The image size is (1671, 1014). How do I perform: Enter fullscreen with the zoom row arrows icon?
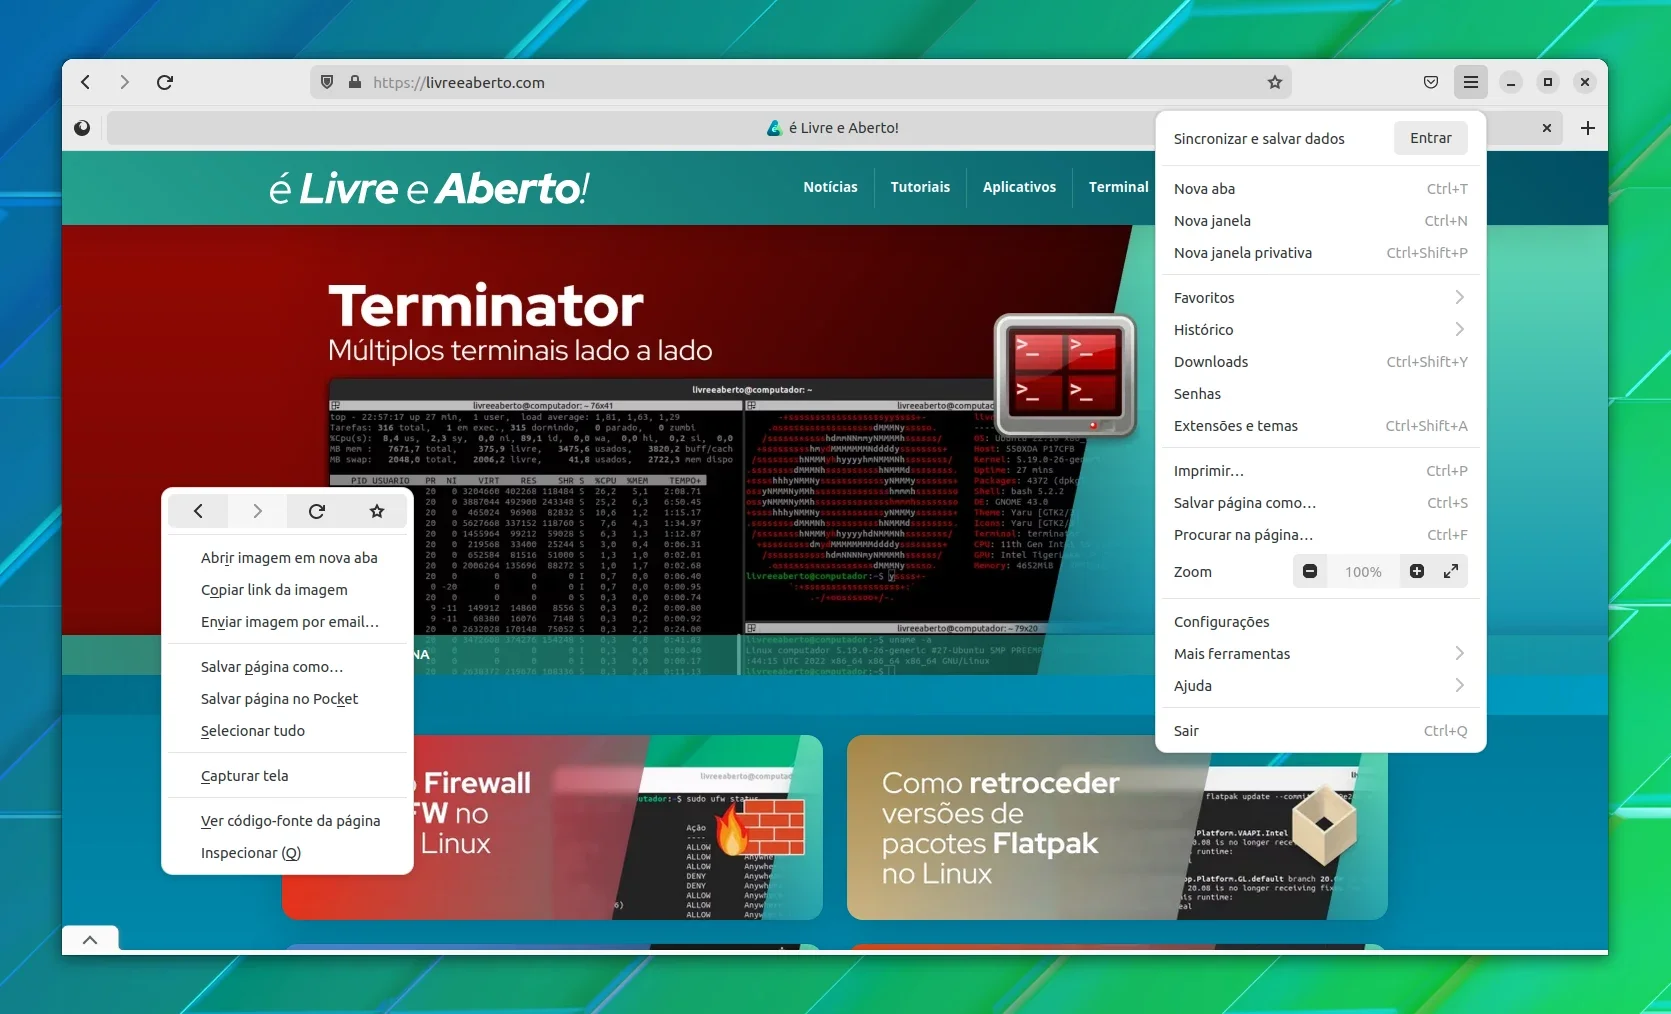(1451, 571)
